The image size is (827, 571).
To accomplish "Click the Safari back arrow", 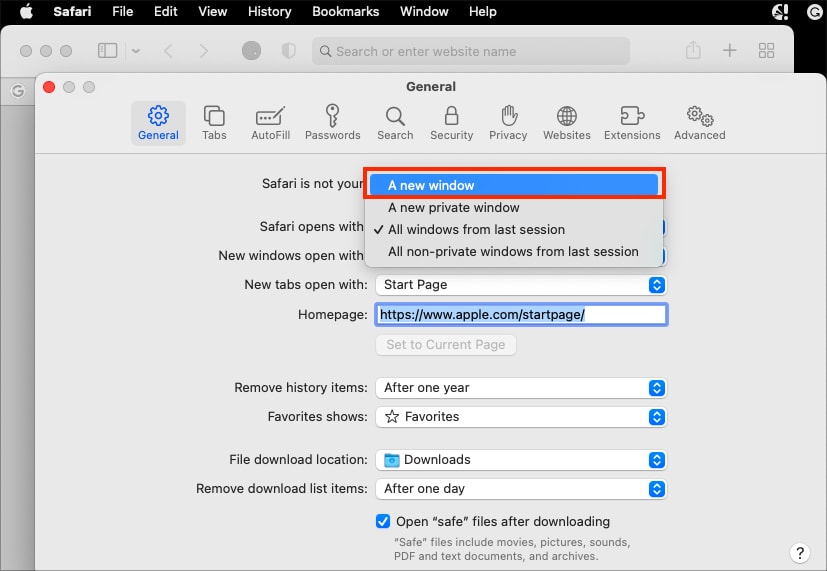I will (x=168, y=51).
